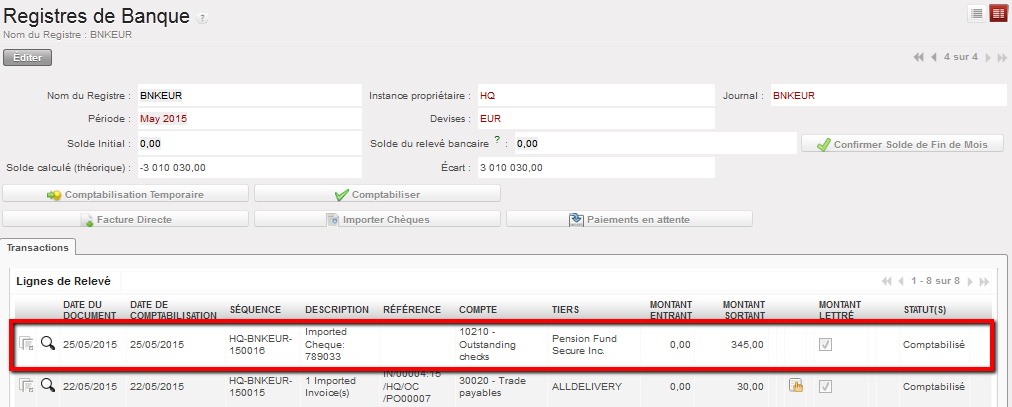
Task: Click hand icon on ALLDELIVERY line
Action: tap(796, 386)
